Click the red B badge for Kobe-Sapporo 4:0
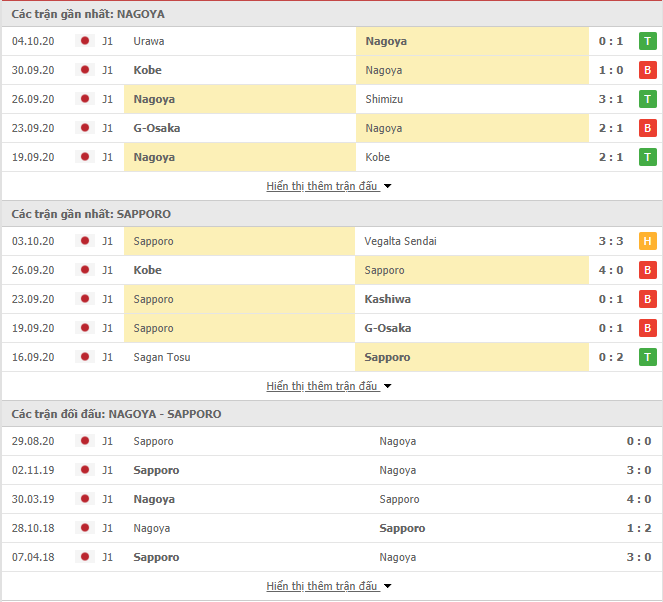663x602 pixels. point(647,270)
